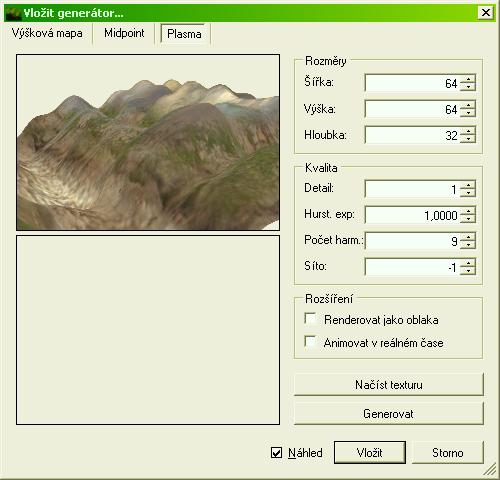This screenshot has height=480, width=500.
Task: Increase Šířka with the up arrow
Action: pos(468,79)
